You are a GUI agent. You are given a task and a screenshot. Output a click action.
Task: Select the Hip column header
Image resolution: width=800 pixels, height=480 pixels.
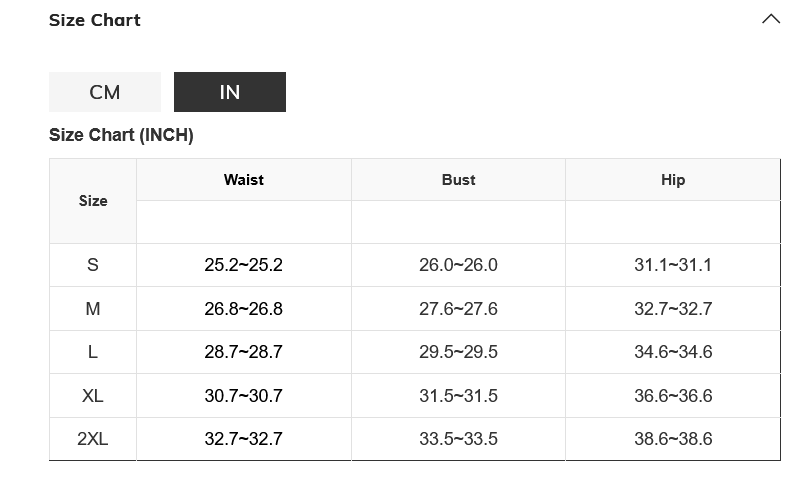click(x=673, y=180)
